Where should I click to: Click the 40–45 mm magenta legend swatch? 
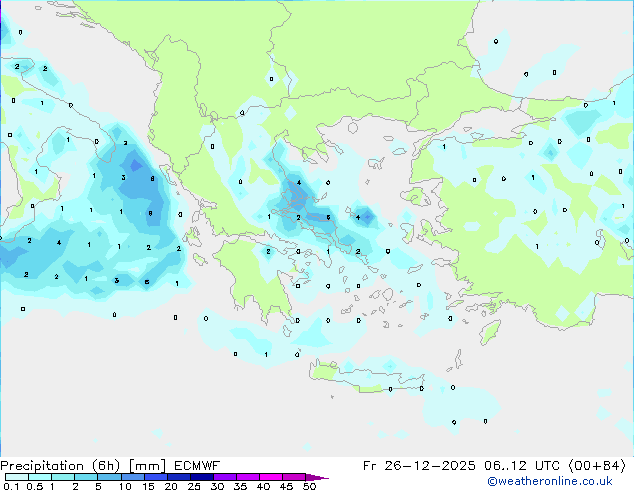271,477
